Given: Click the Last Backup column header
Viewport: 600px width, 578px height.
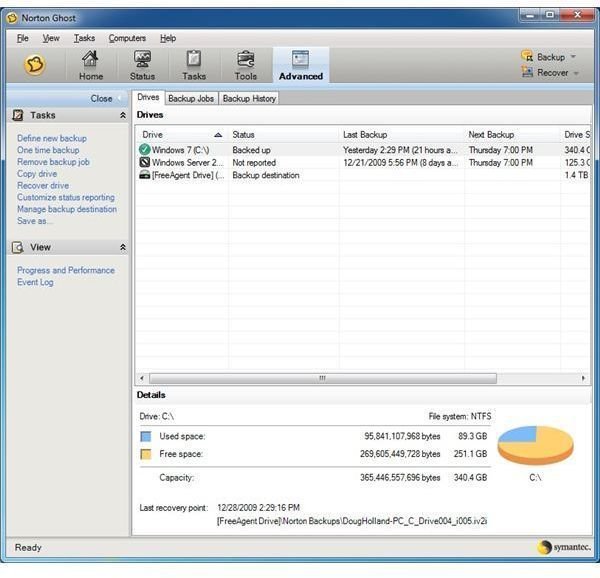Looking at the screenshot, I should 401,135.
